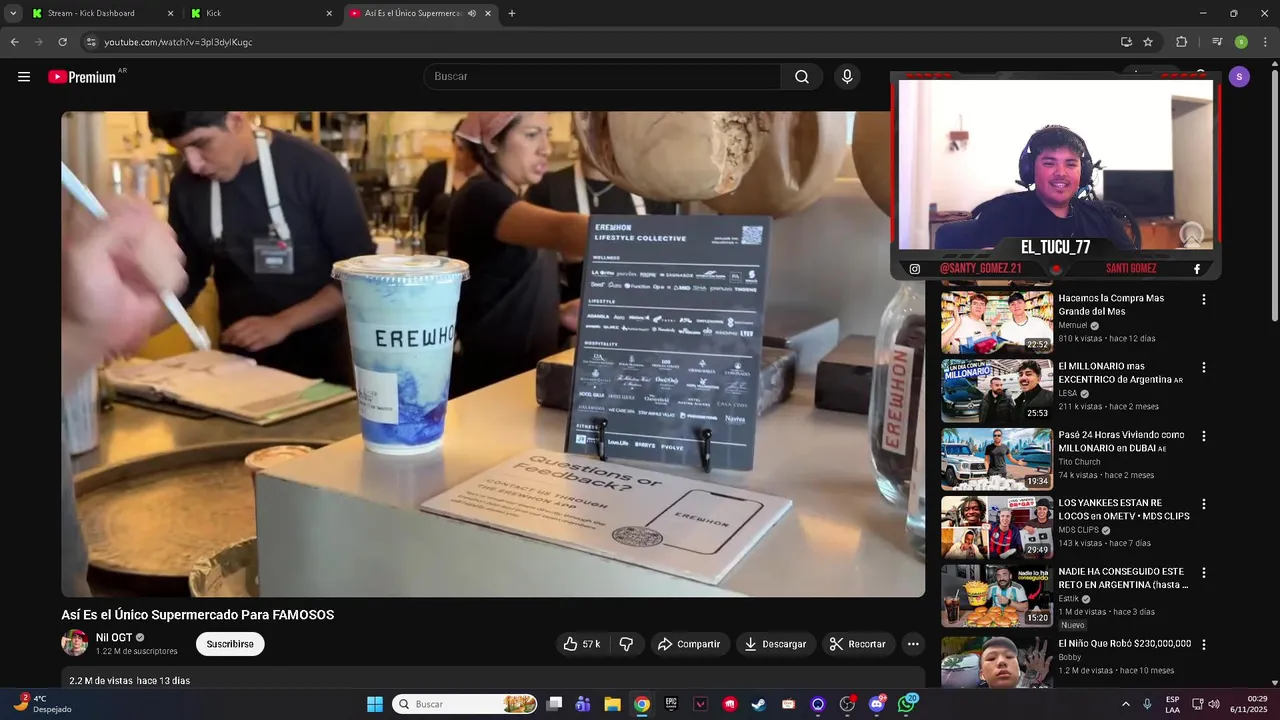This screenshot has height=720, width=1280.
Task: Go back in browser history
Action: click(x=14, y=42)
